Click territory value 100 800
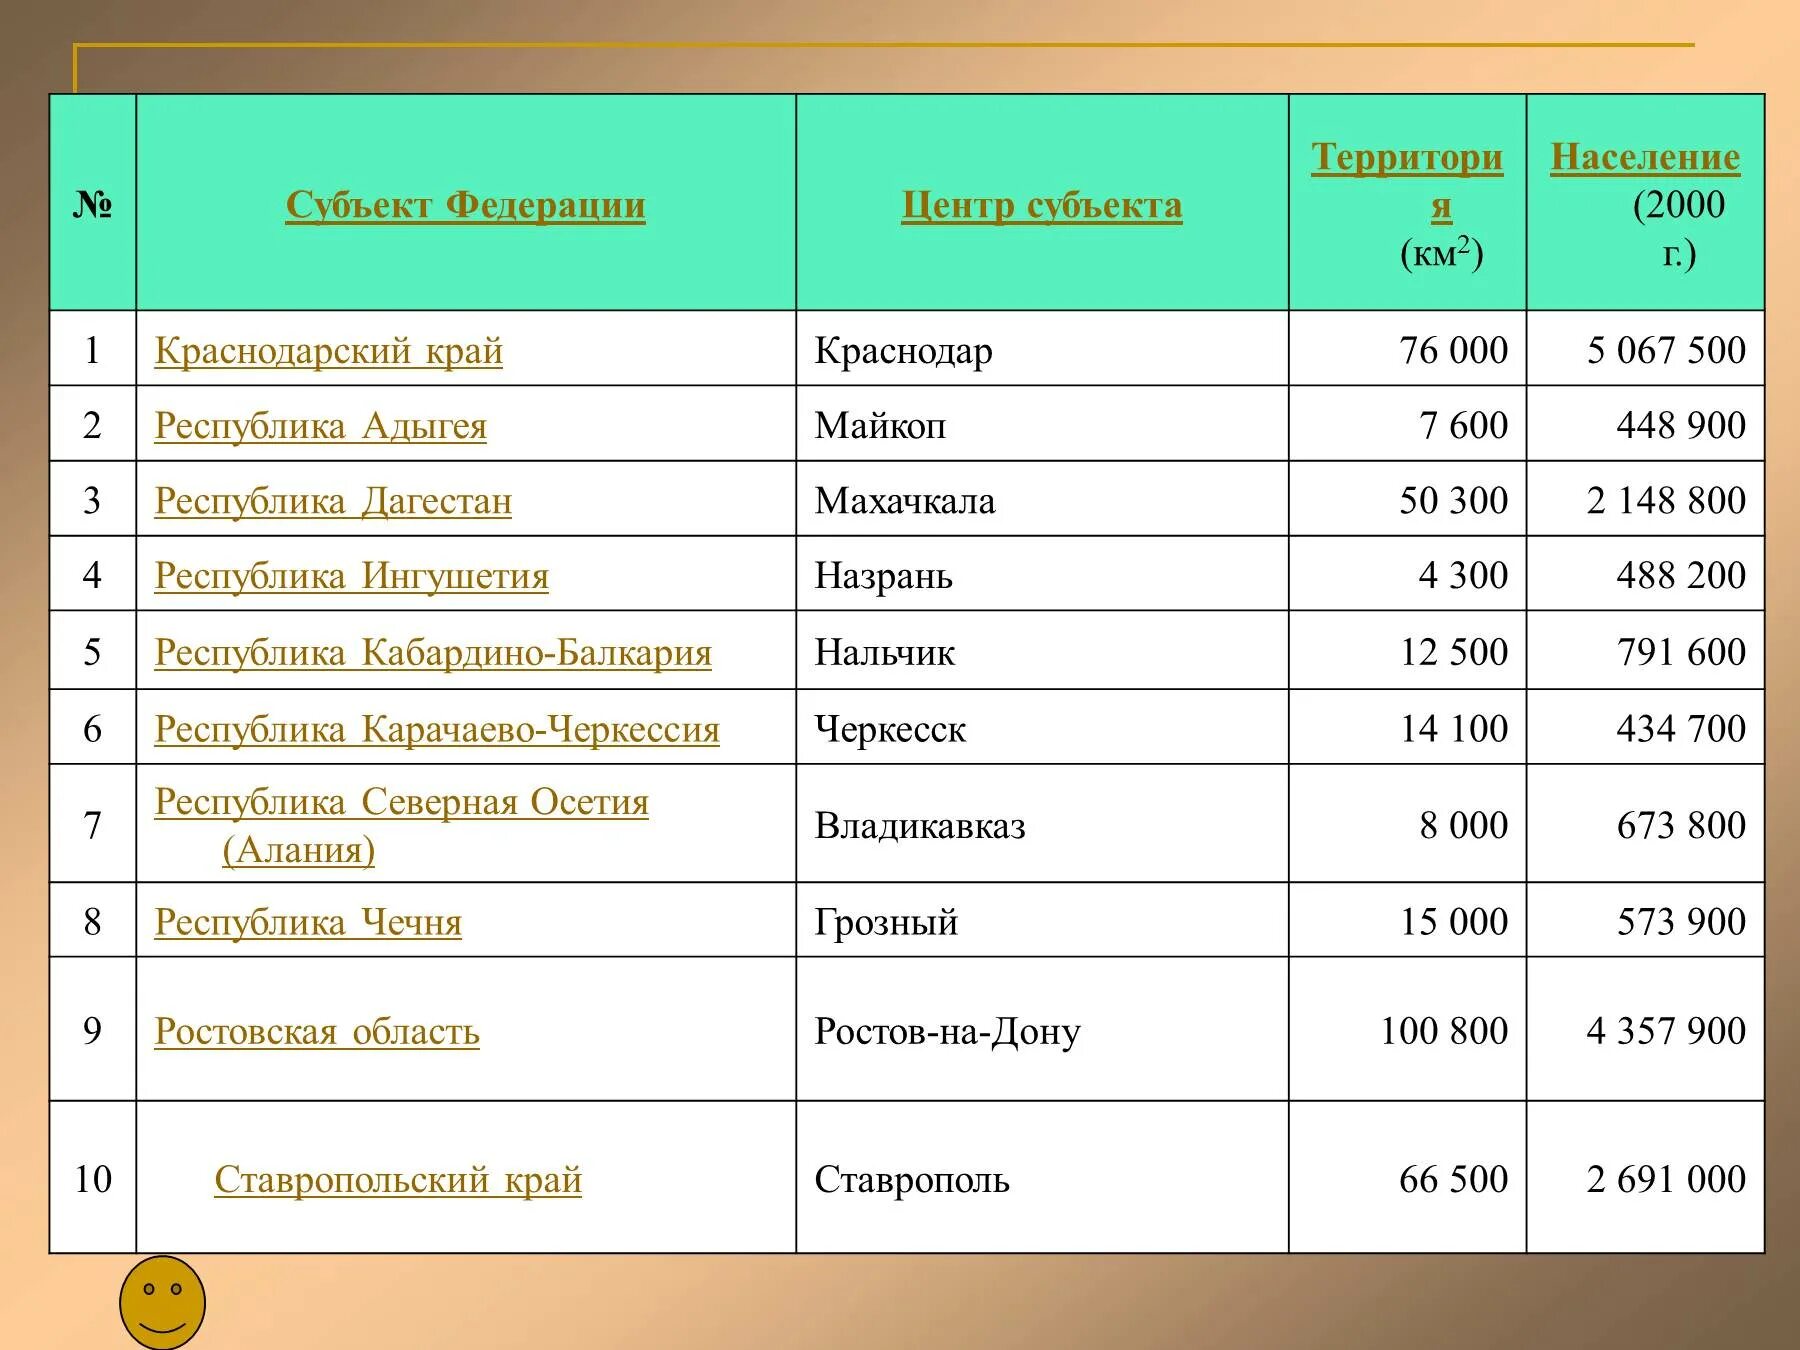This screenshot has height=1350, width=1800. [1444, 1030]
